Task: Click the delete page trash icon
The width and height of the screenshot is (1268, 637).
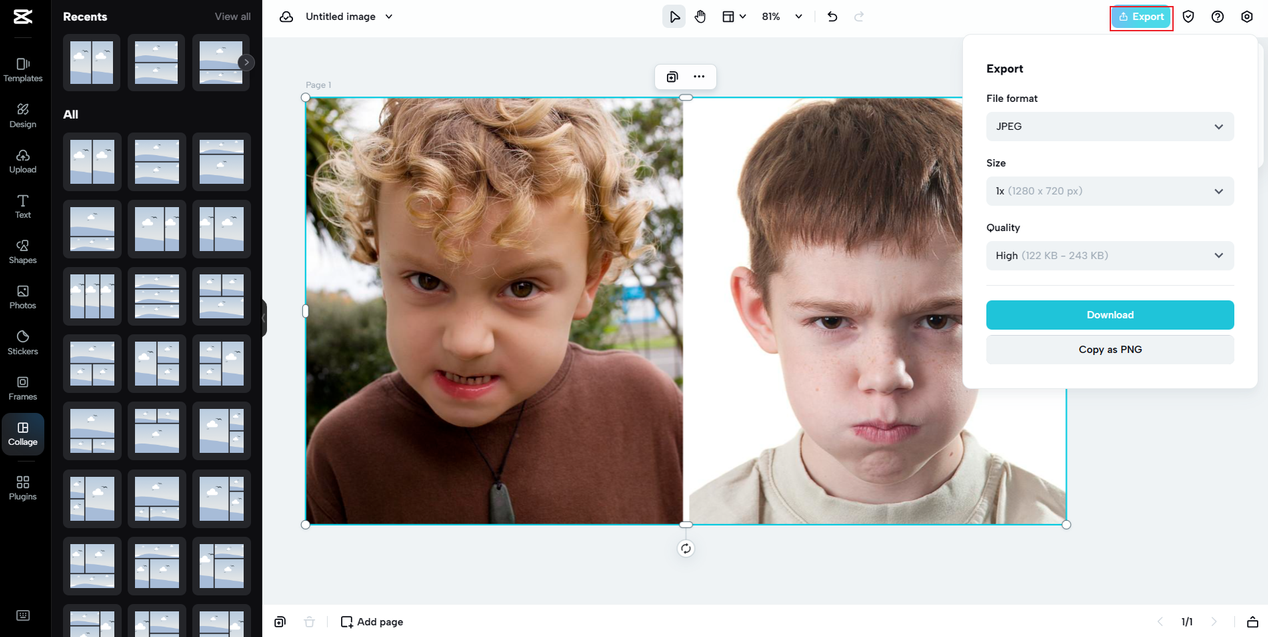Action: [x=309, y=622]
